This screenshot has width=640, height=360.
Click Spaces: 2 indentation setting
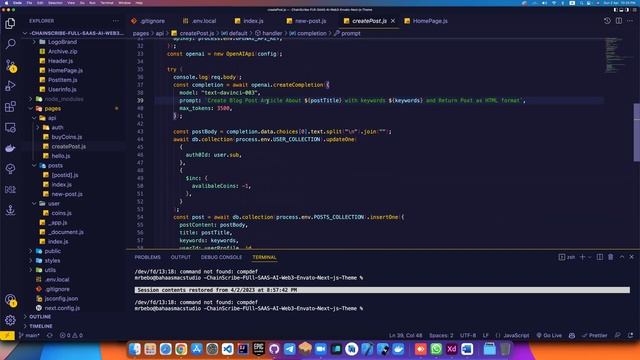click(x=441, y=336)
